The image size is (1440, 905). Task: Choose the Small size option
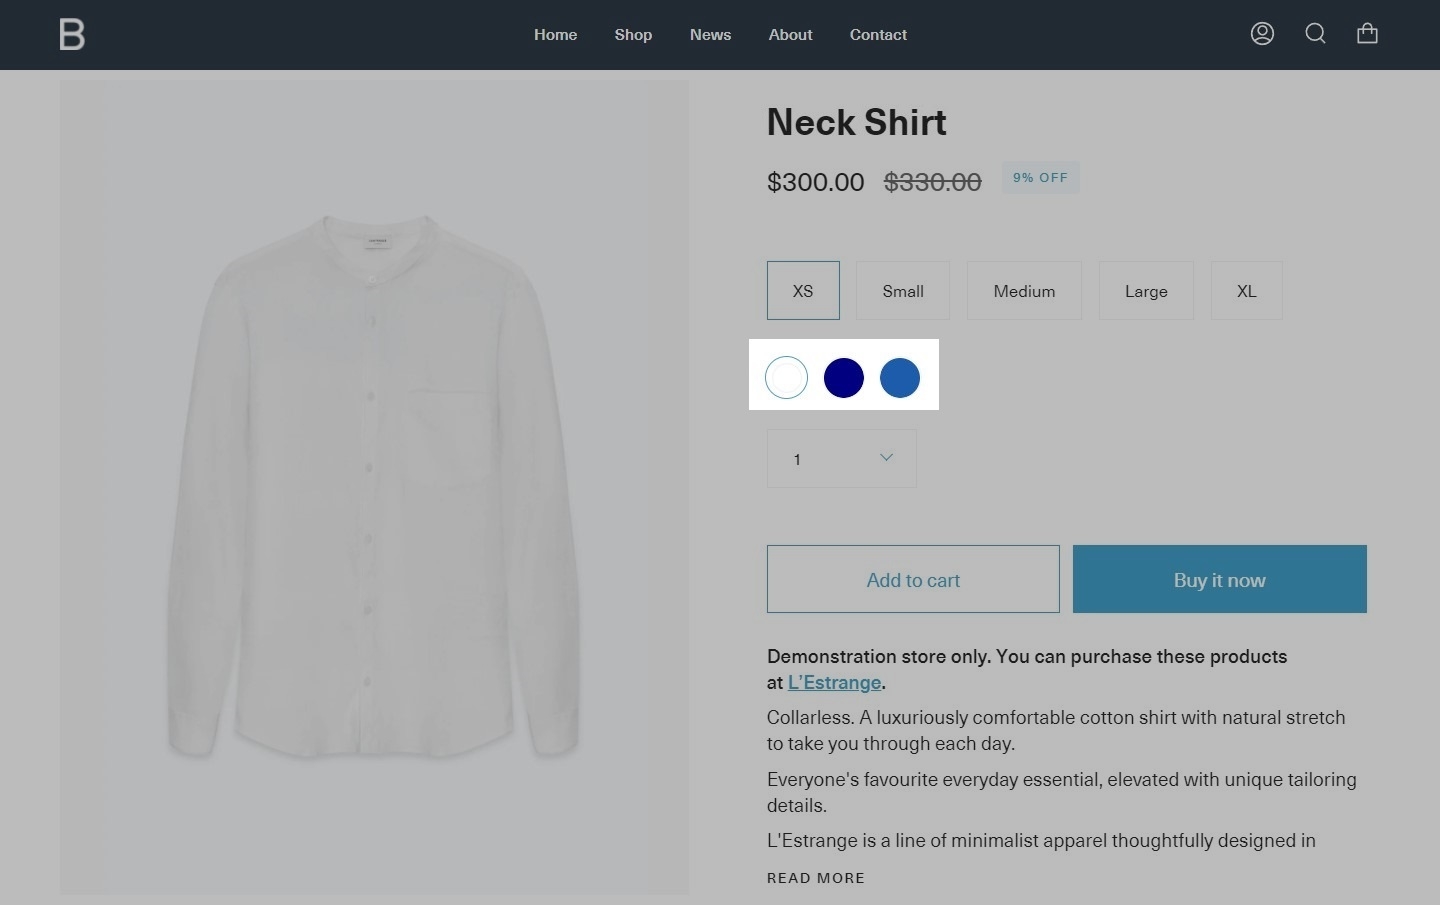pyautogui.click(x=903, y=291)
